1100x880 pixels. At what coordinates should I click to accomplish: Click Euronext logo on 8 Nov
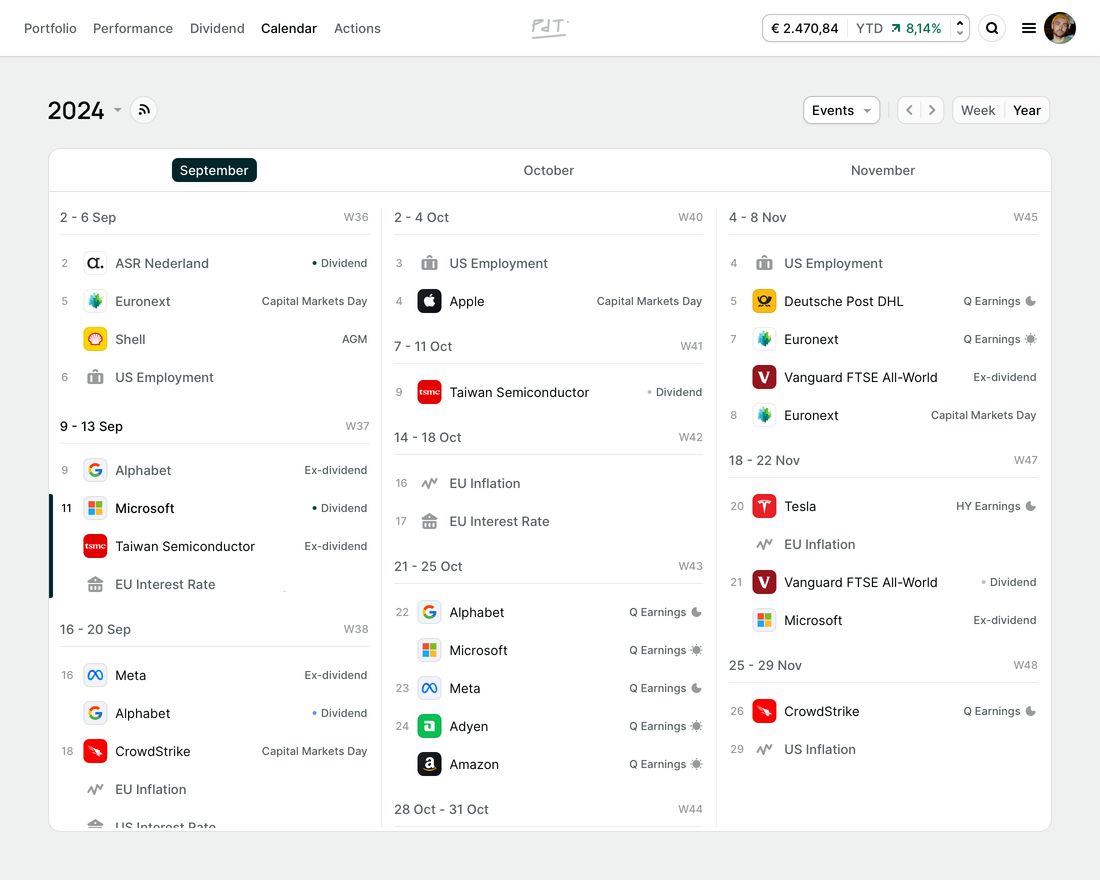point(764,415)
